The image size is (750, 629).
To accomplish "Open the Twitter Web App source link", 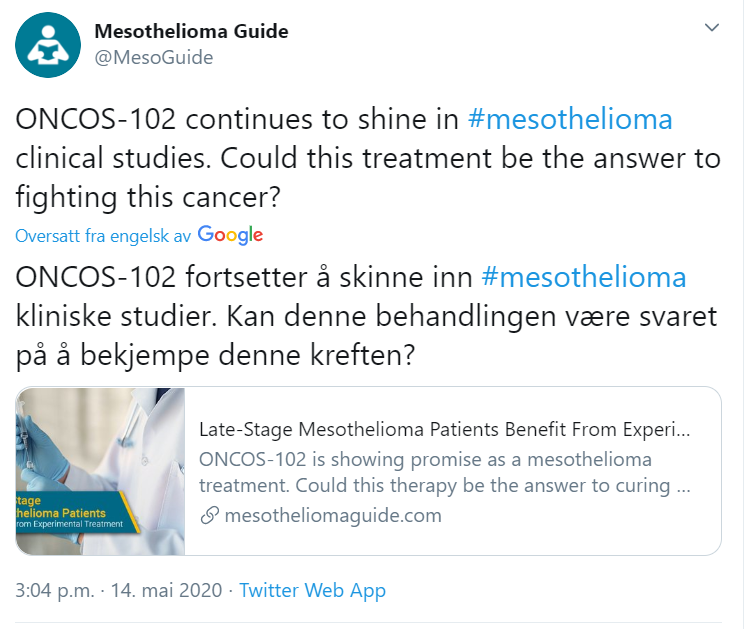I will 312,590.
